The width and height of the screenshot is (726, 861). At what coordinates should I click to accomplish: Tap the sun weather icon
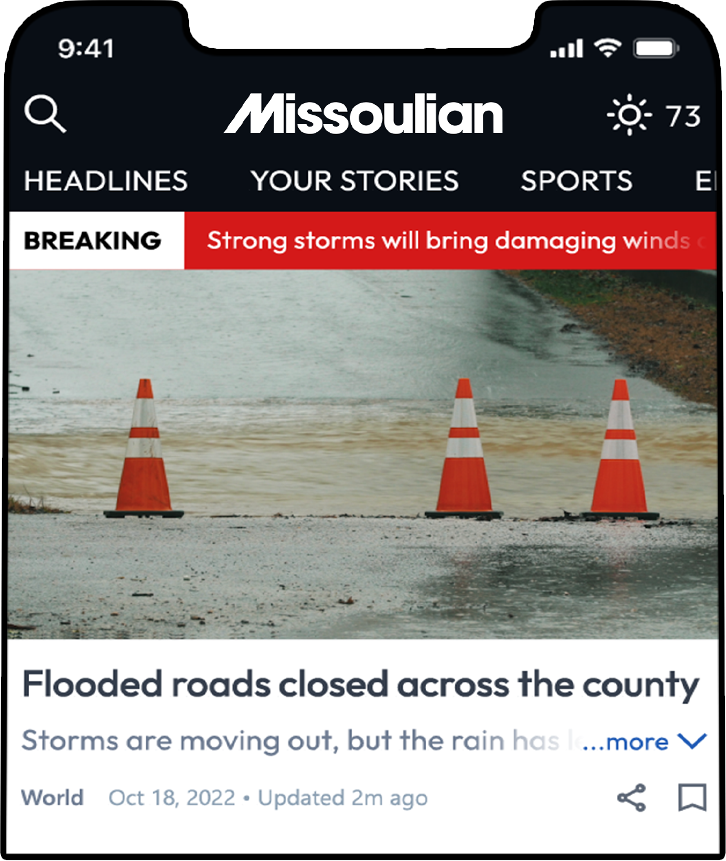(629, 115)
